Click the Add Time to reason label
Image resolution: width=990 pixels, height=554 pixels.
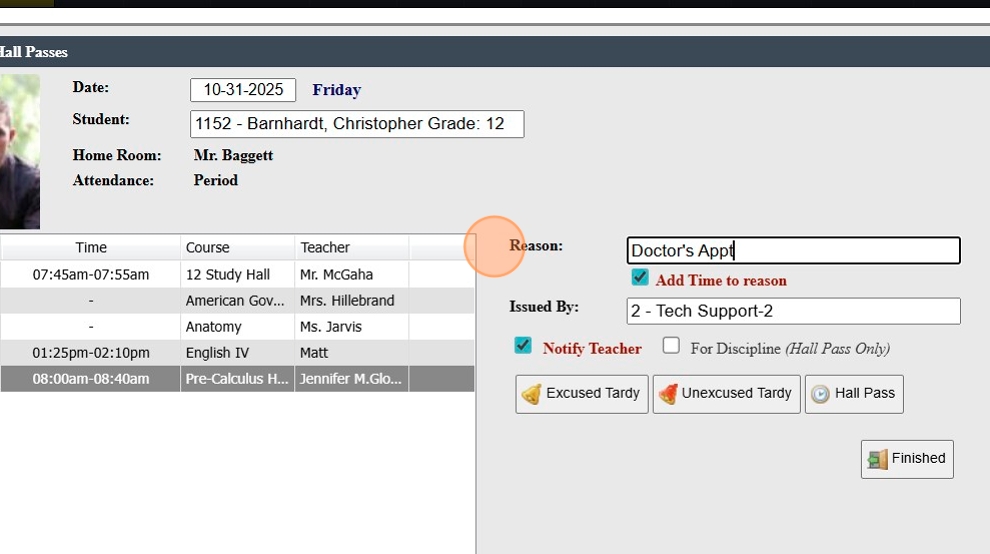click(x=720, y=280)
